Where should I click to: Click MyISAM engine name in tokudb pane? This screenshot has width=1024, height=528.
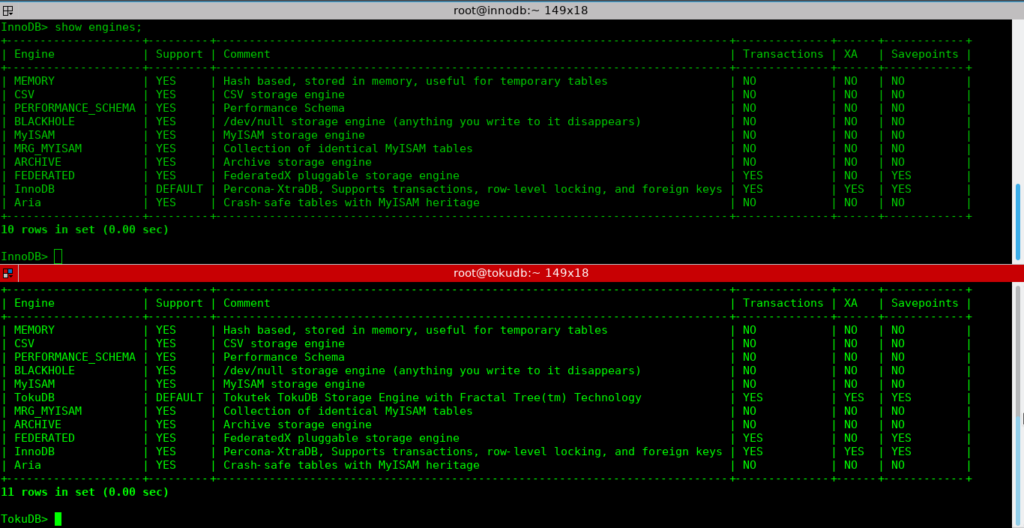coord(35,384)
